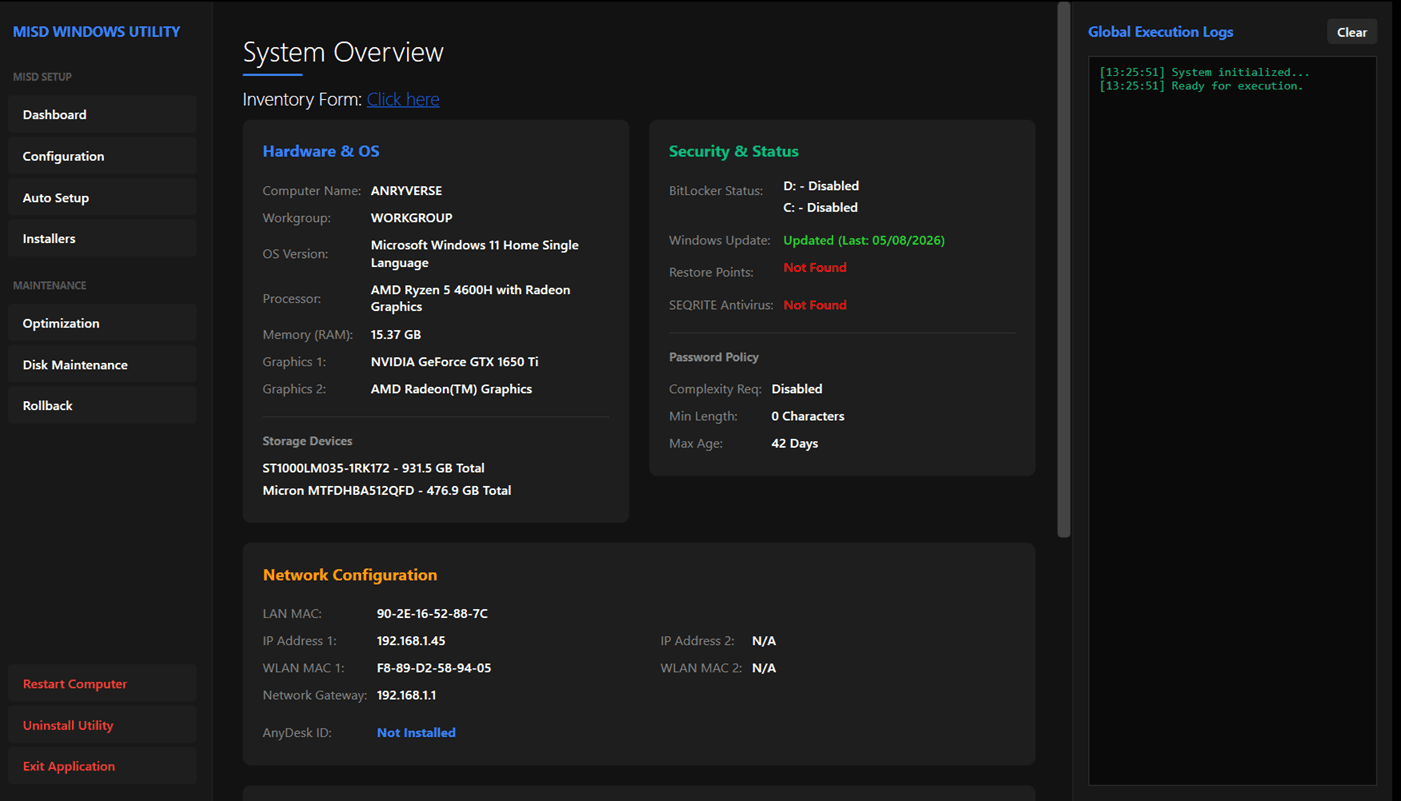Click the IP address 192.168.1.45

click(411, 641)
